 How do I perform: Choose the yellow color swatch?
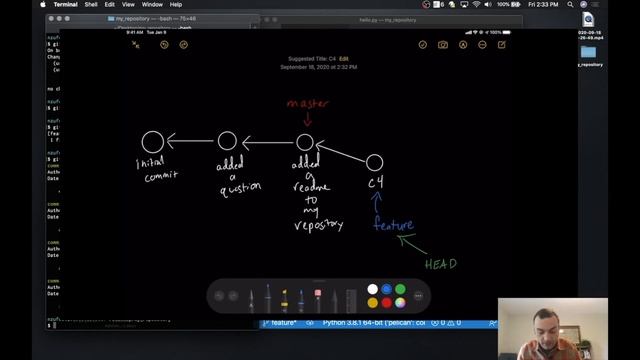pyautogui.click(x=373, y=303)
